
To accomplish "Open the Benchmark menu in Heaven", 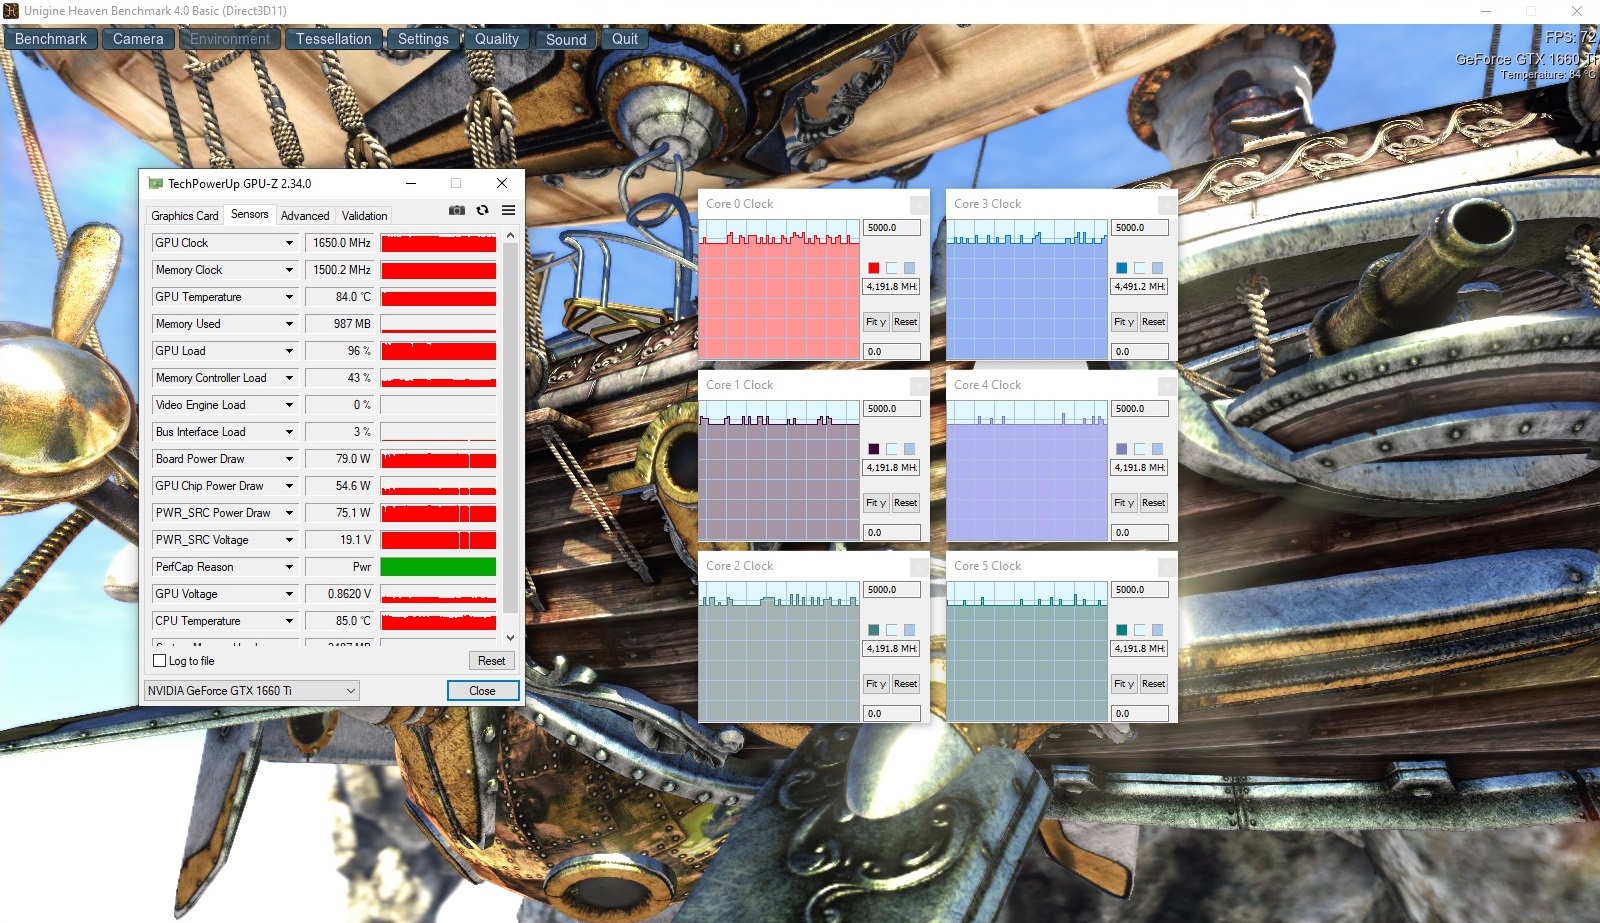I will [x=51, y=39].
